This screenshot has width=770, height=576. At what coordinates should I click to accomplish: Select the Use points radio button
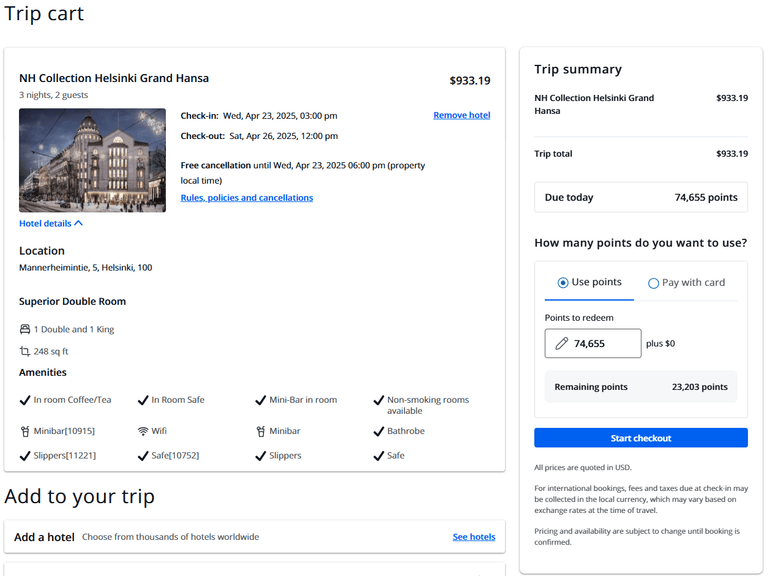pos(563,283)
